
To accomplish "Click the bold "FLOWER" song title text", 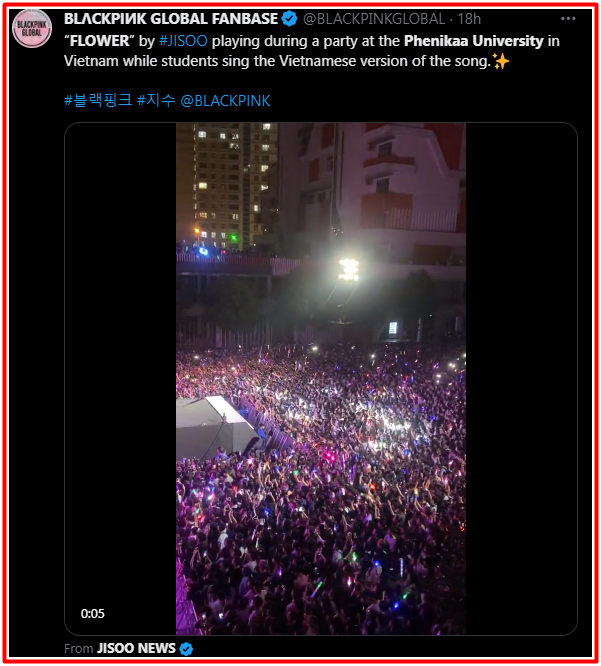I will click(x=99, y=41).
